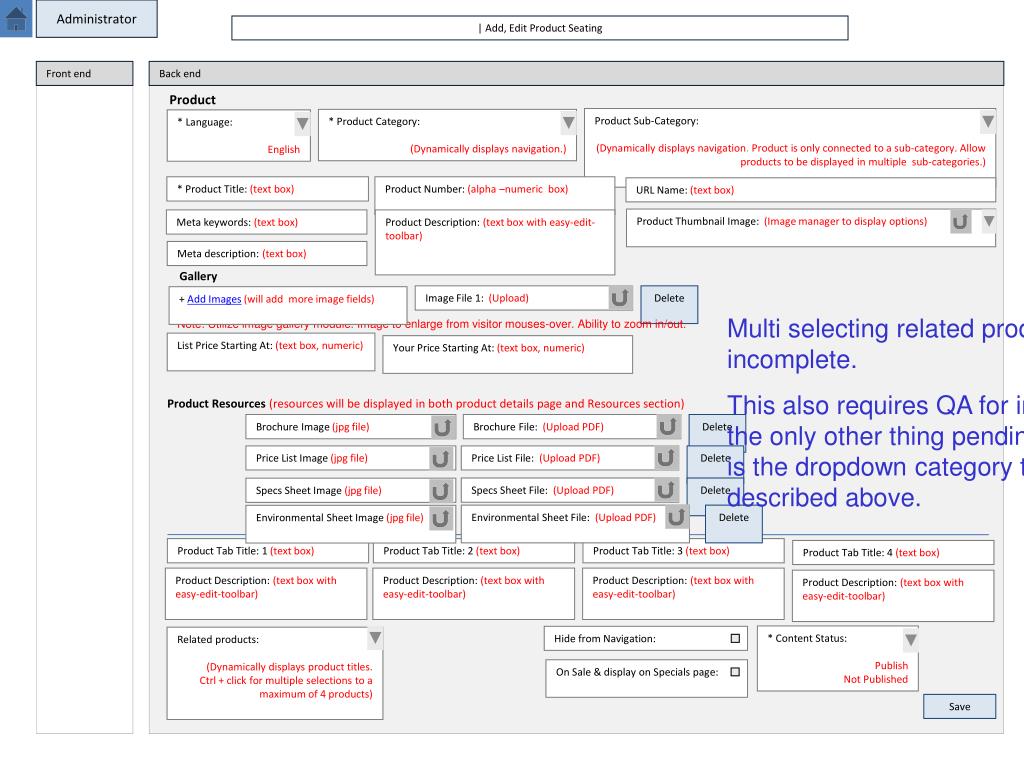Click the URL Name text box

(810, 190)
